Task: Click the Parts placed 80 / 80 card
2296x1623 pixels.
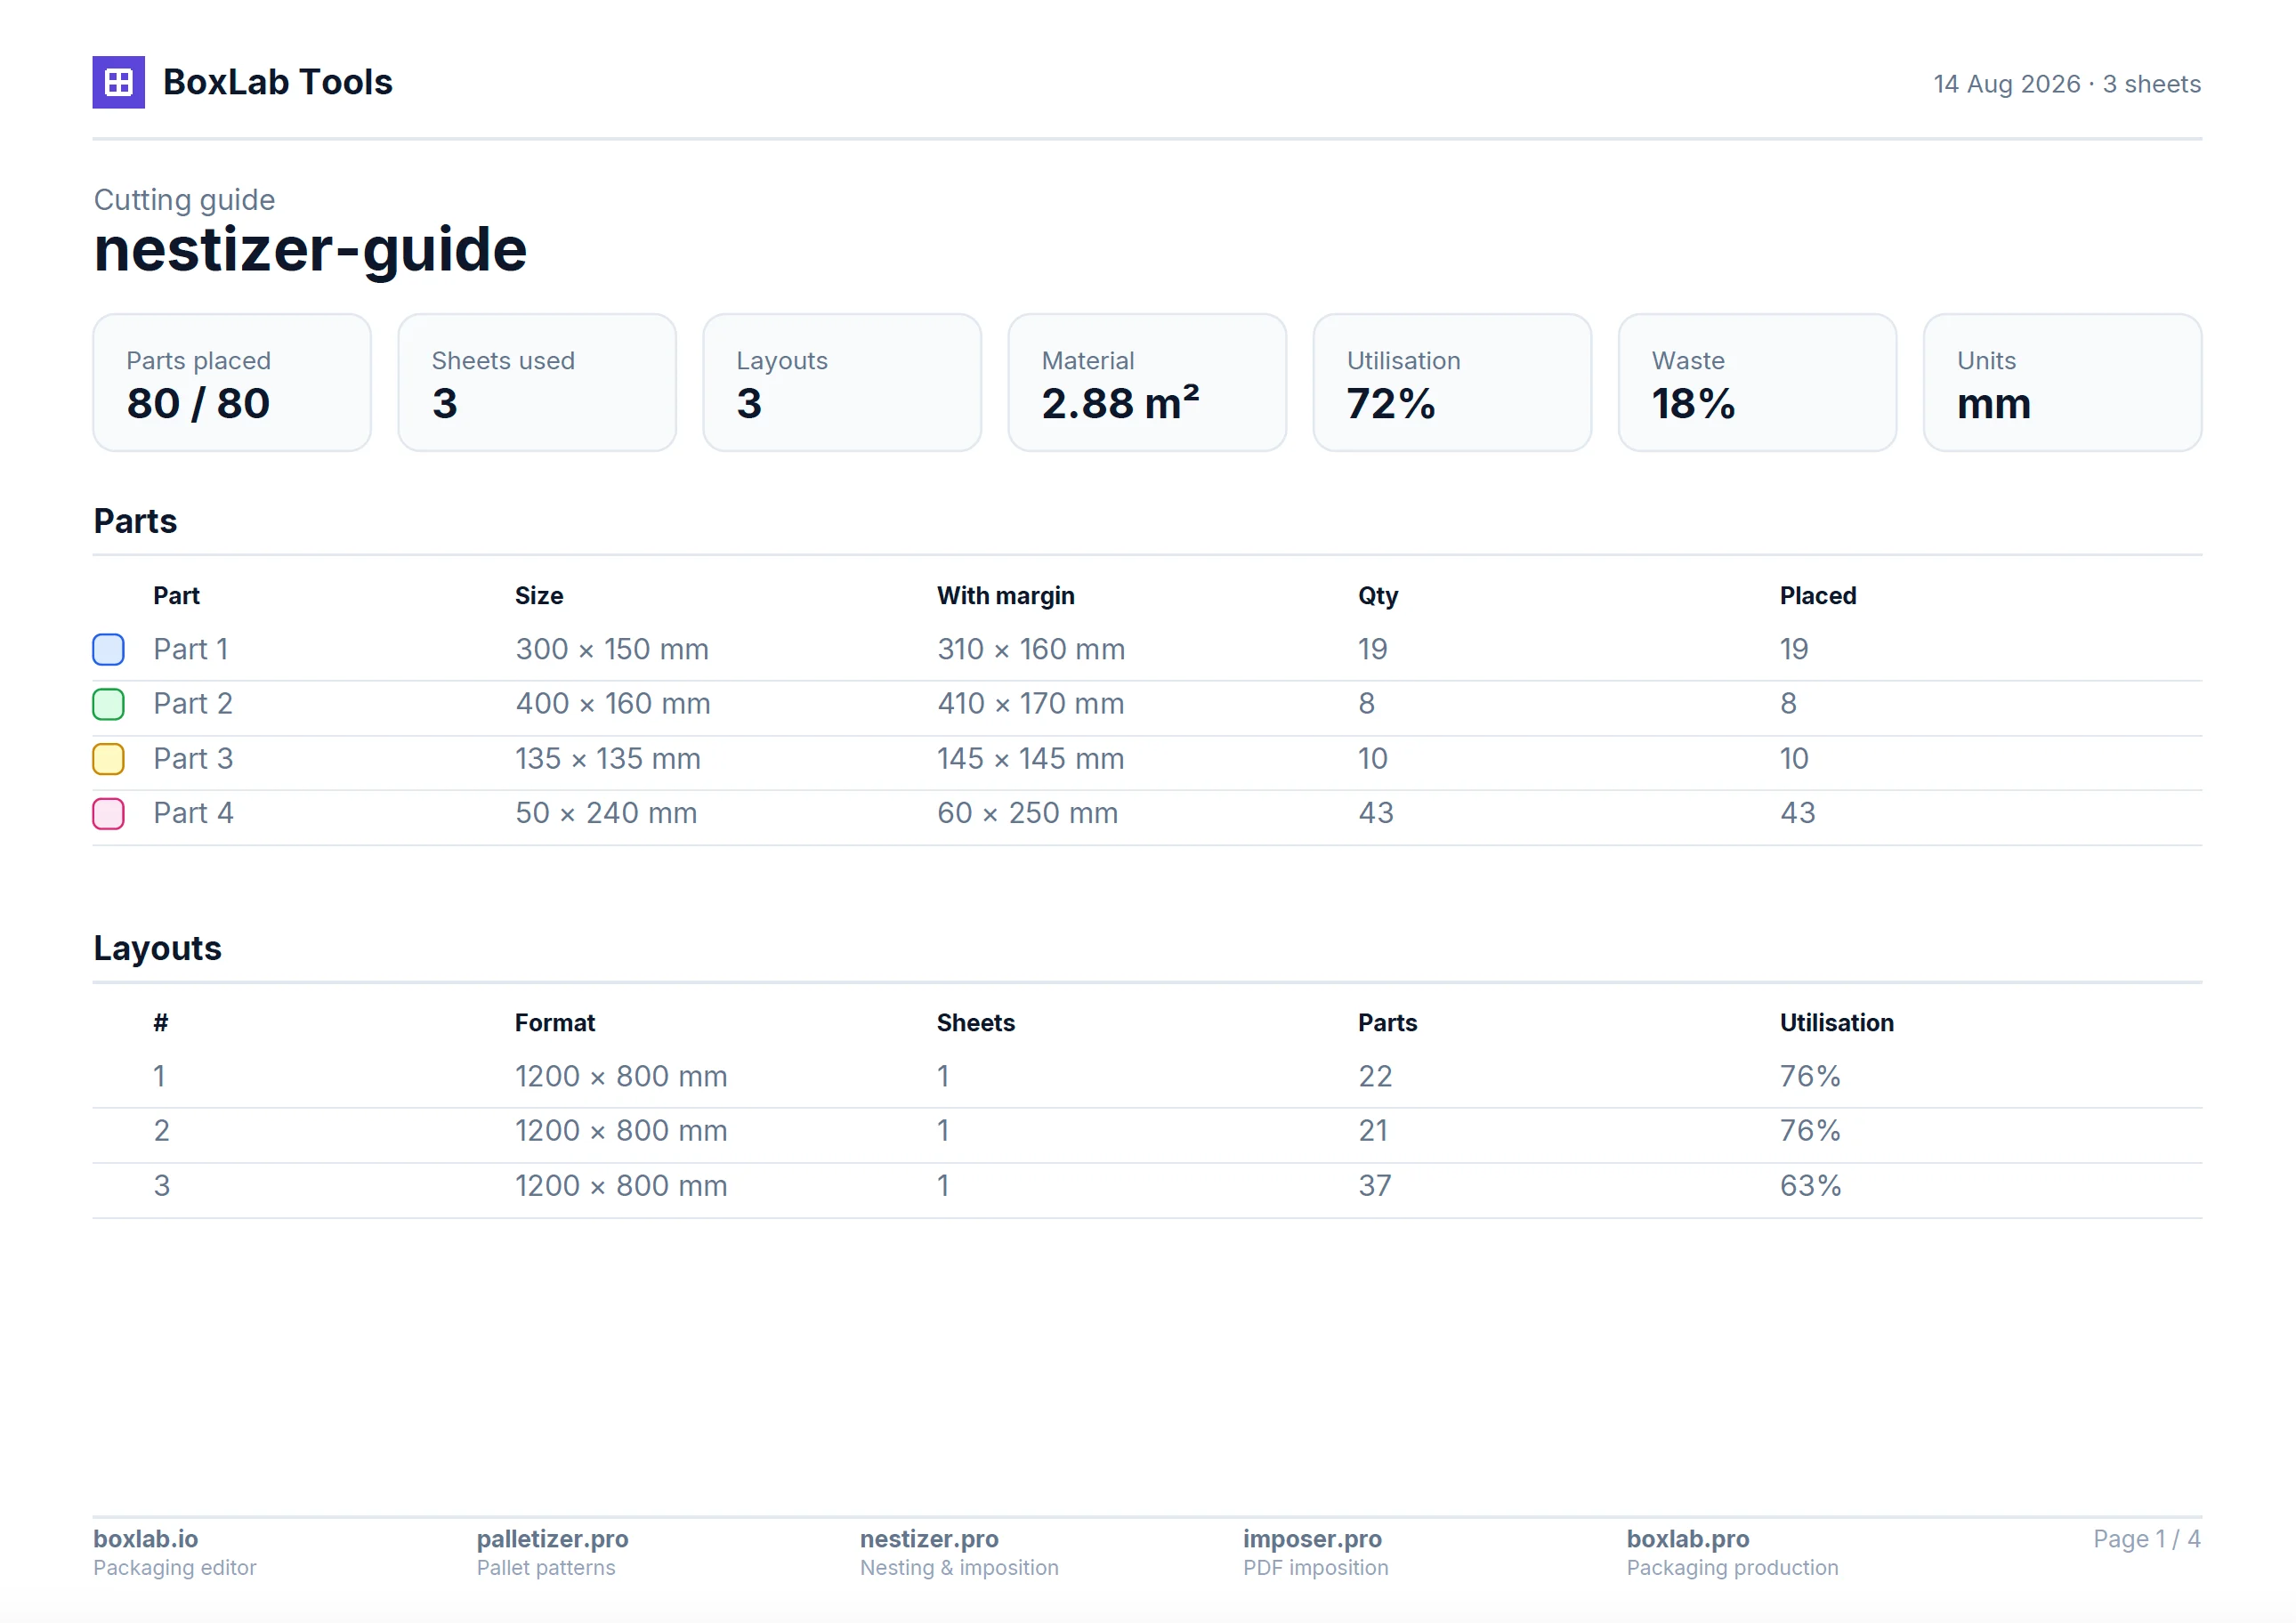Action: tap(232, 382)
